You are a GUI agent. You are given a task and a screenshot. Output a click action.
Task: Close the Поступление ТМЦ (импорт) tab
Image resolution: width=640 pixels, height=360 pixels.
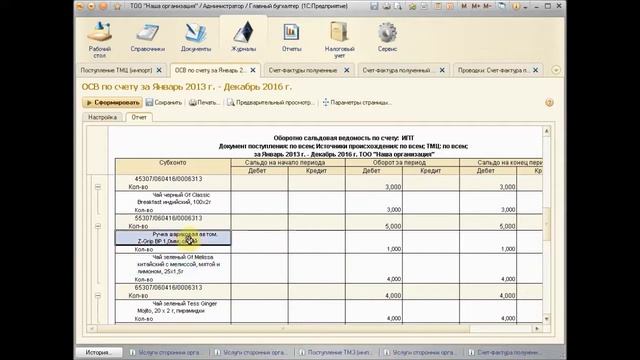pos(159,70)
